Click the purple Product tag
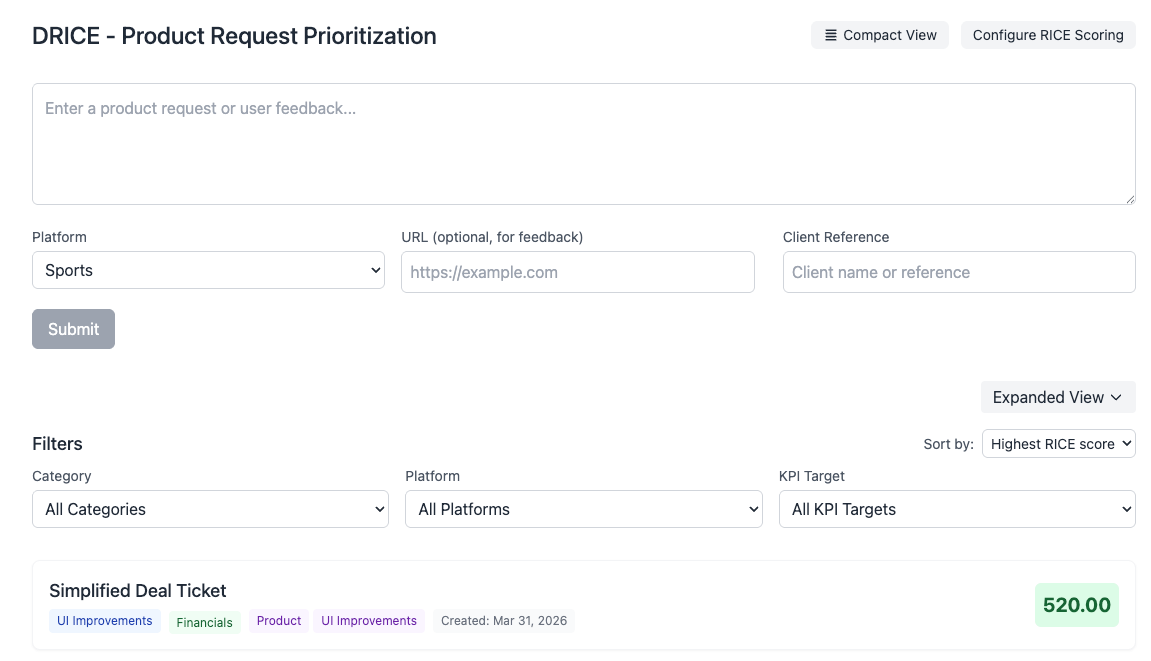The image size is (1151, 661). 279,621
